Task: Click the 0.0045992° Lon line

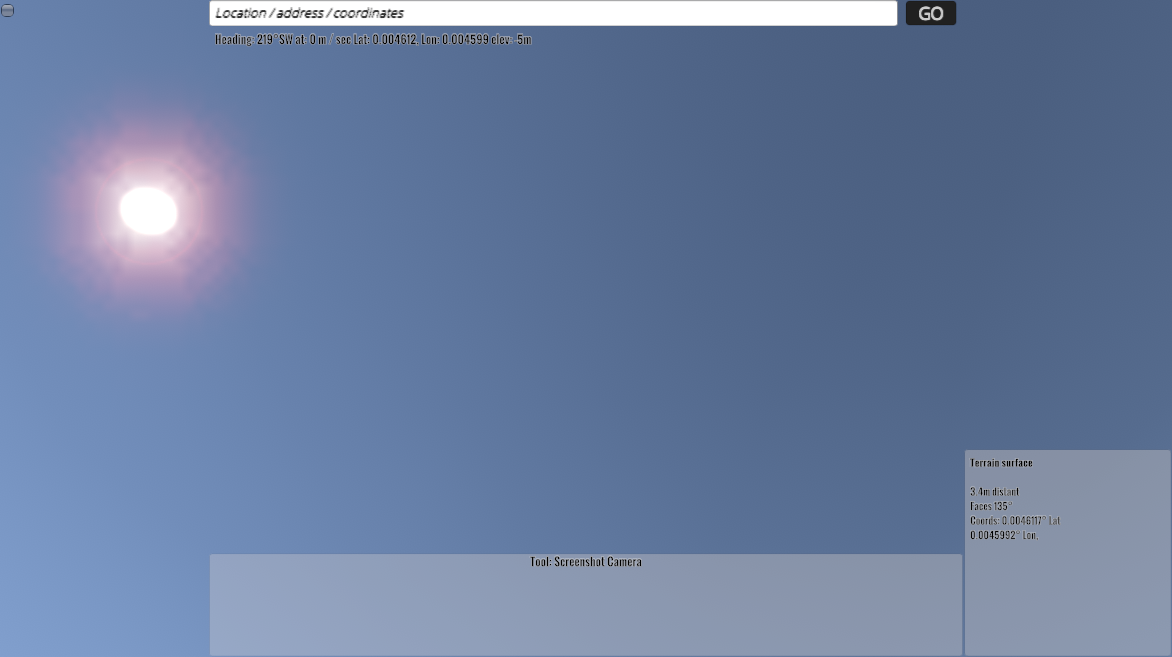Action: [1004, 535]
